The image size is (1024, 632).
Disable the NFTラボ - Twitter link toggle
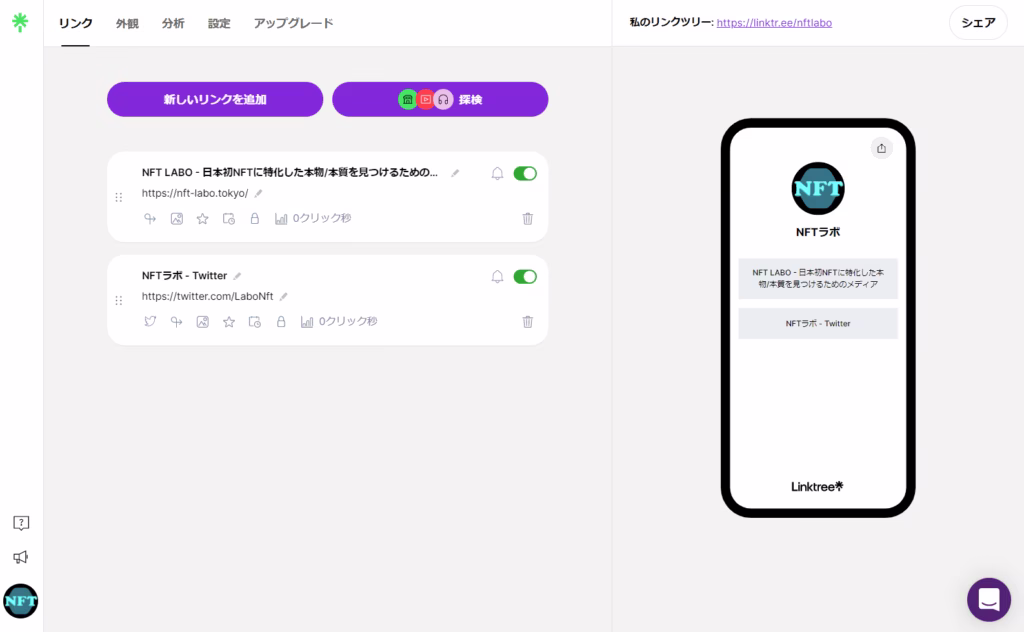525,276
